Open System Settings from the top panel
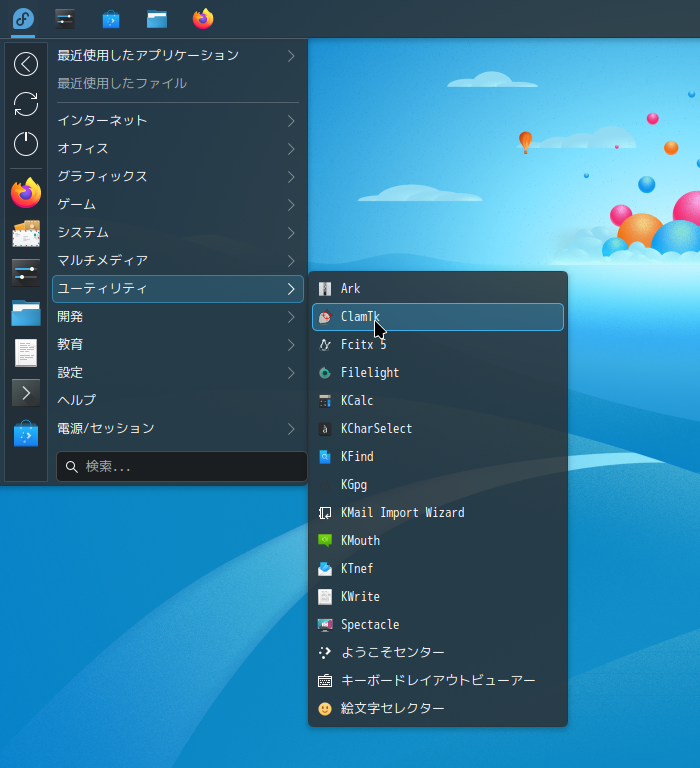 click(x=65, y=19)
